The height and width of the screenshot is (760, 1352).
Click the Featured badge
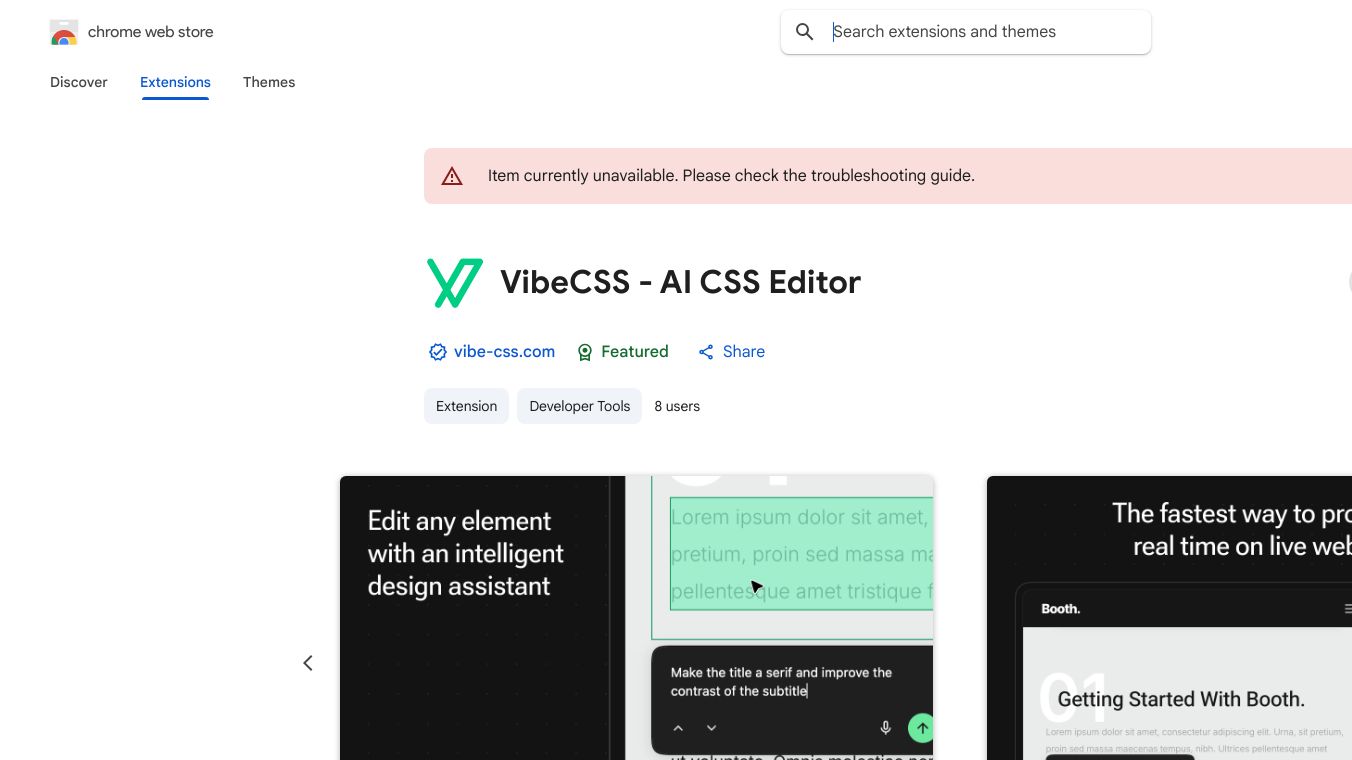[x=623, y=352]
